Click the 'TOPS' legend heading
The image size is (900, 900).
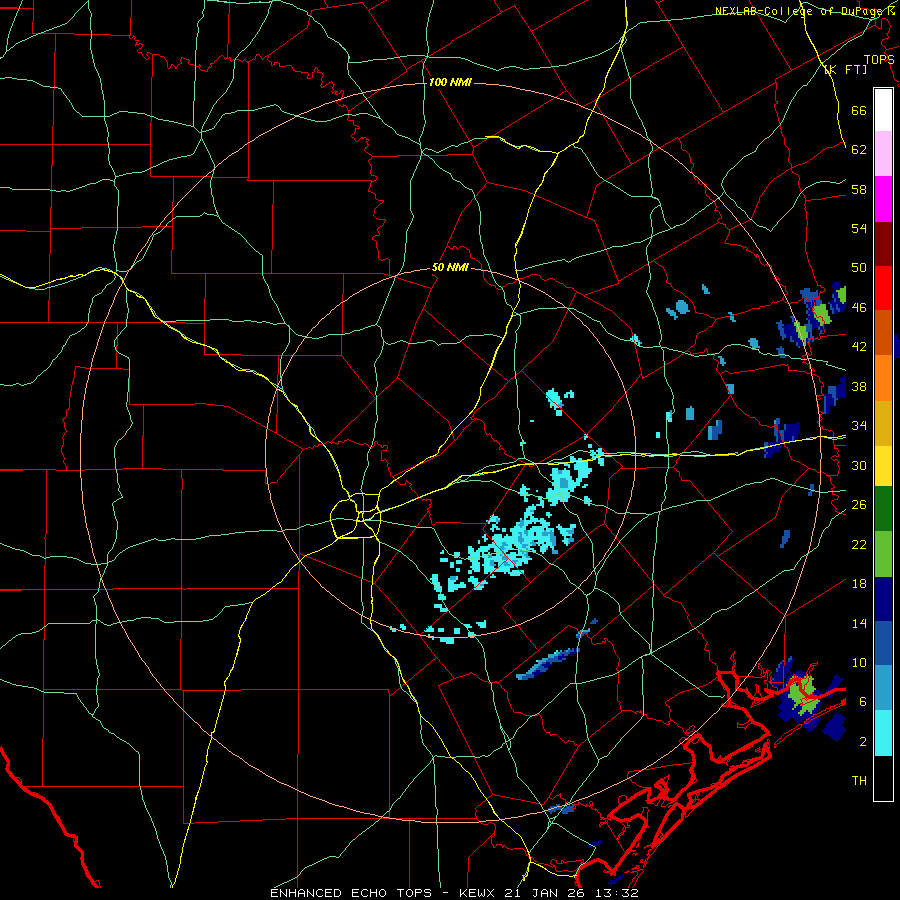click(x=879, y=60)
